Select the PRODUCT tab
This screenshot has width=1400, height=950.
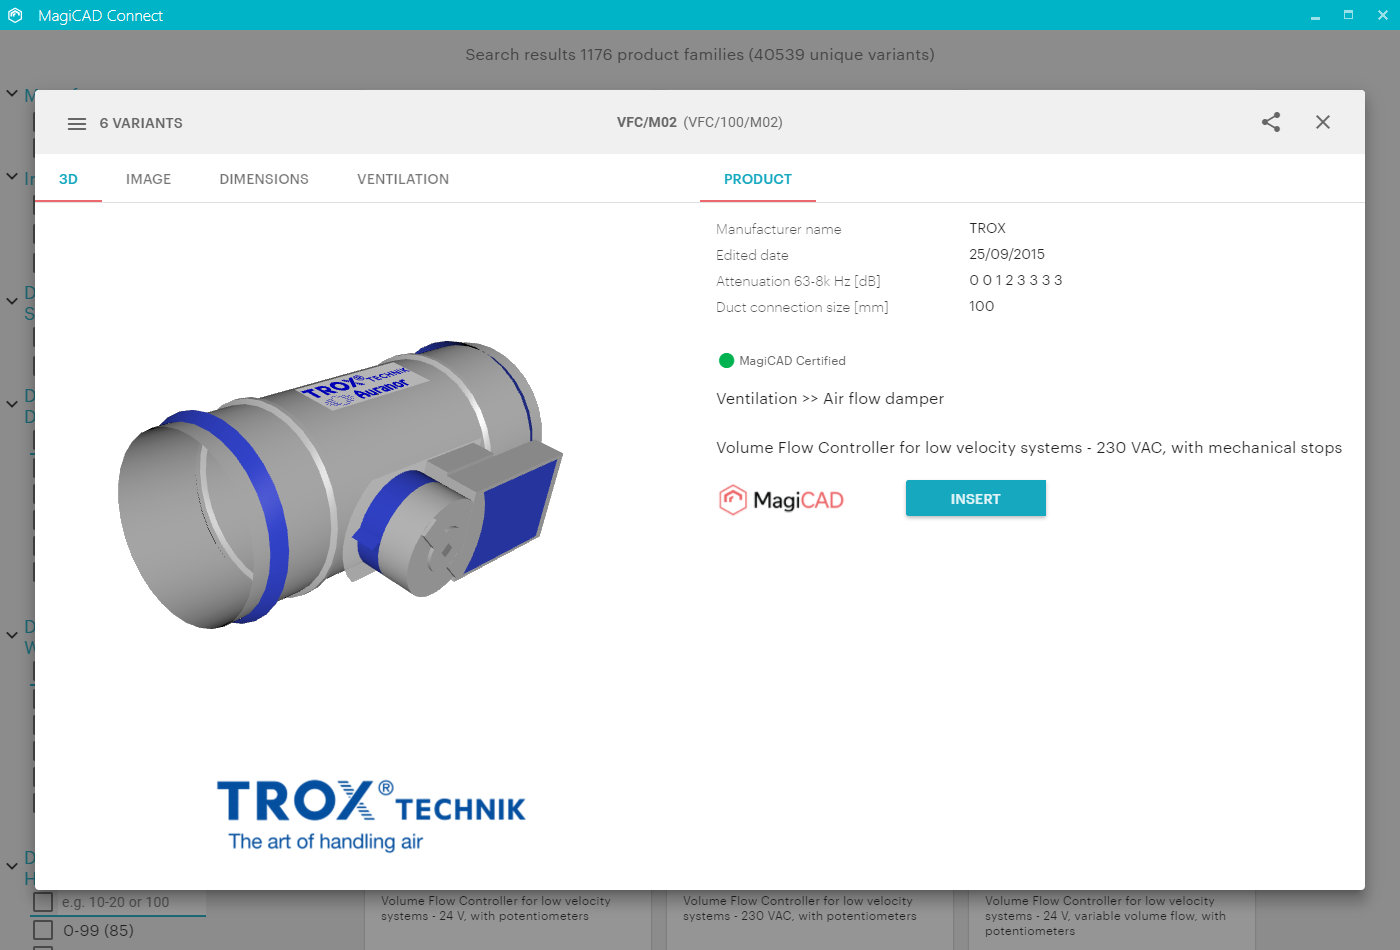(x=758, y=179)
